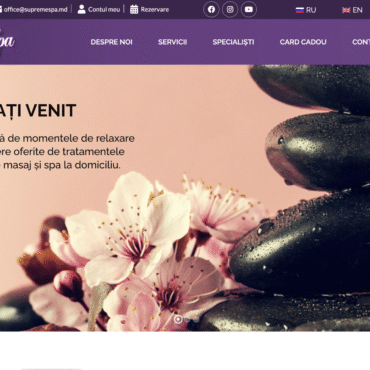Select the first slider dot
This screenshot has height=370, width=370.
click(x=178, y=319)
